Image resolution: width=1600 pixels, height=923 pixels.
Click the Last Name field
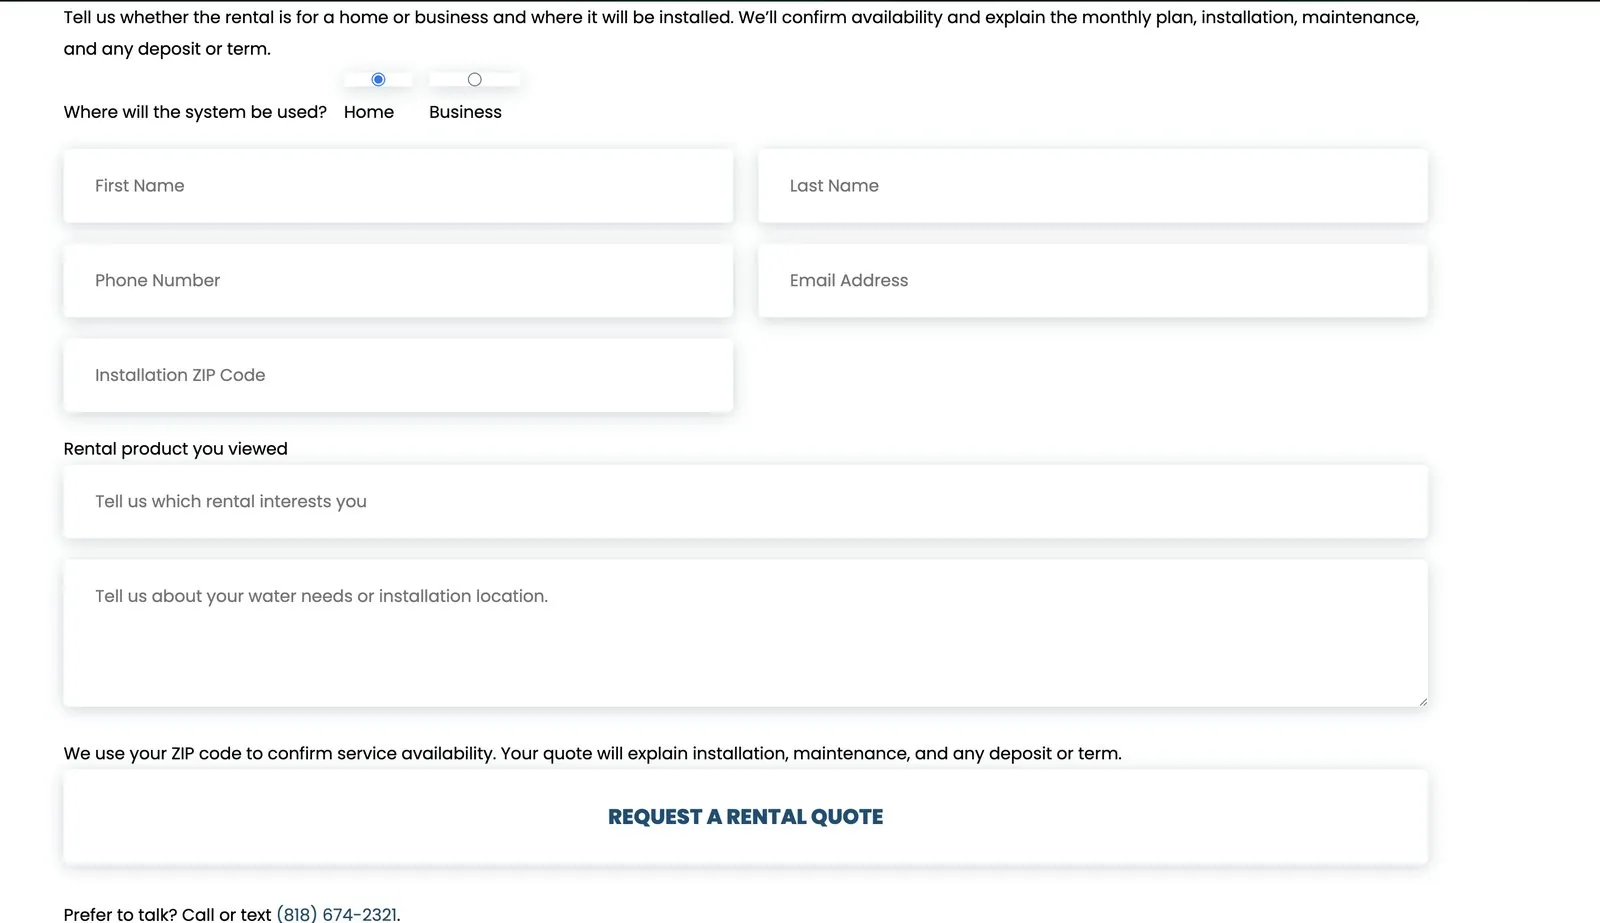tap(1093, 186)
